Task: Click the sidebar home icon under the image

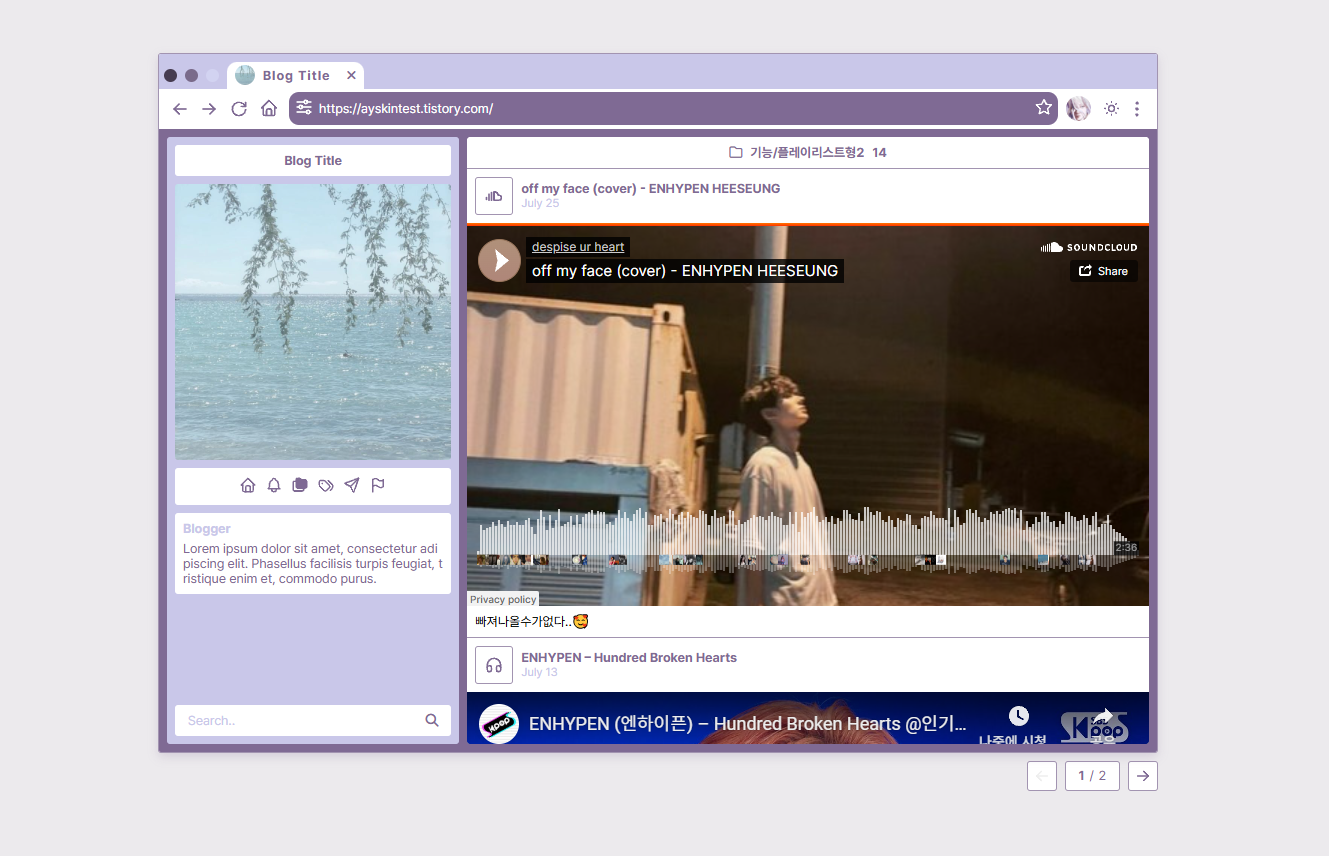Action: [248, 486]
